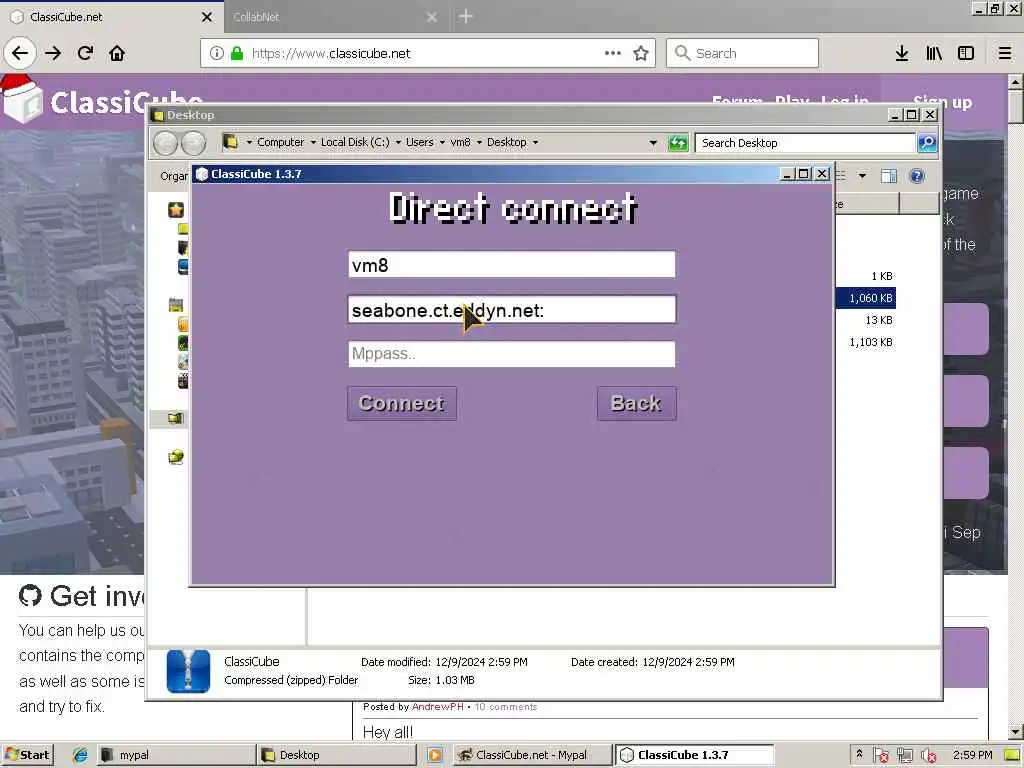Click the Sign up link on ClassiCube site

[x=942, y=103]
